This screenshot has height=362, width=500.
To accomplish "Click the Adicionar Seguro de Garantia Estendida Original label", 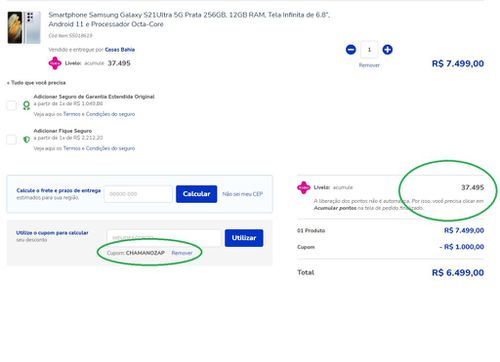I will (94, 97).
